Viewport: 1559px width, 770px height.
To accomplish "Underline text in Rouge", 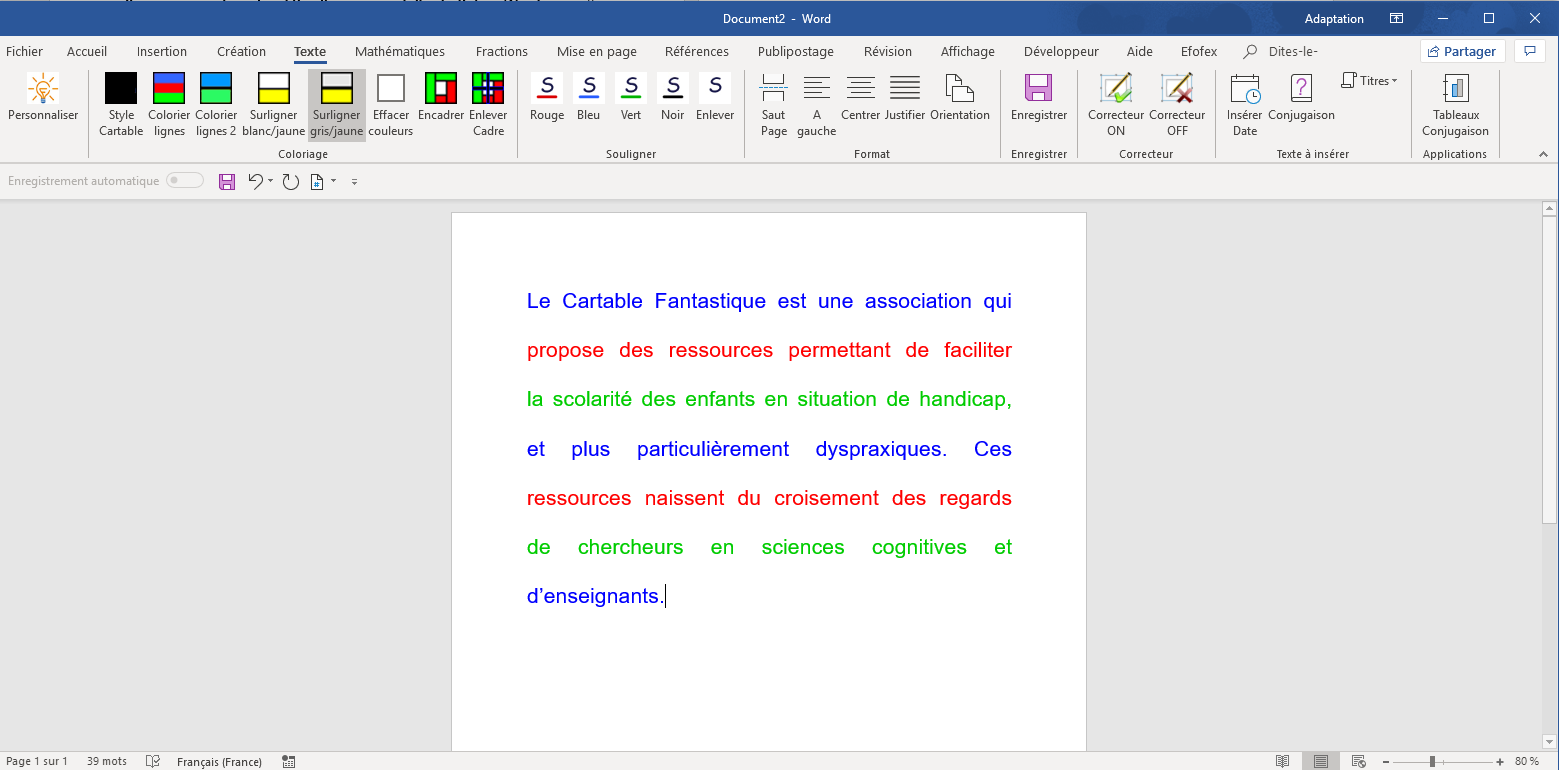I will [547, 97].
